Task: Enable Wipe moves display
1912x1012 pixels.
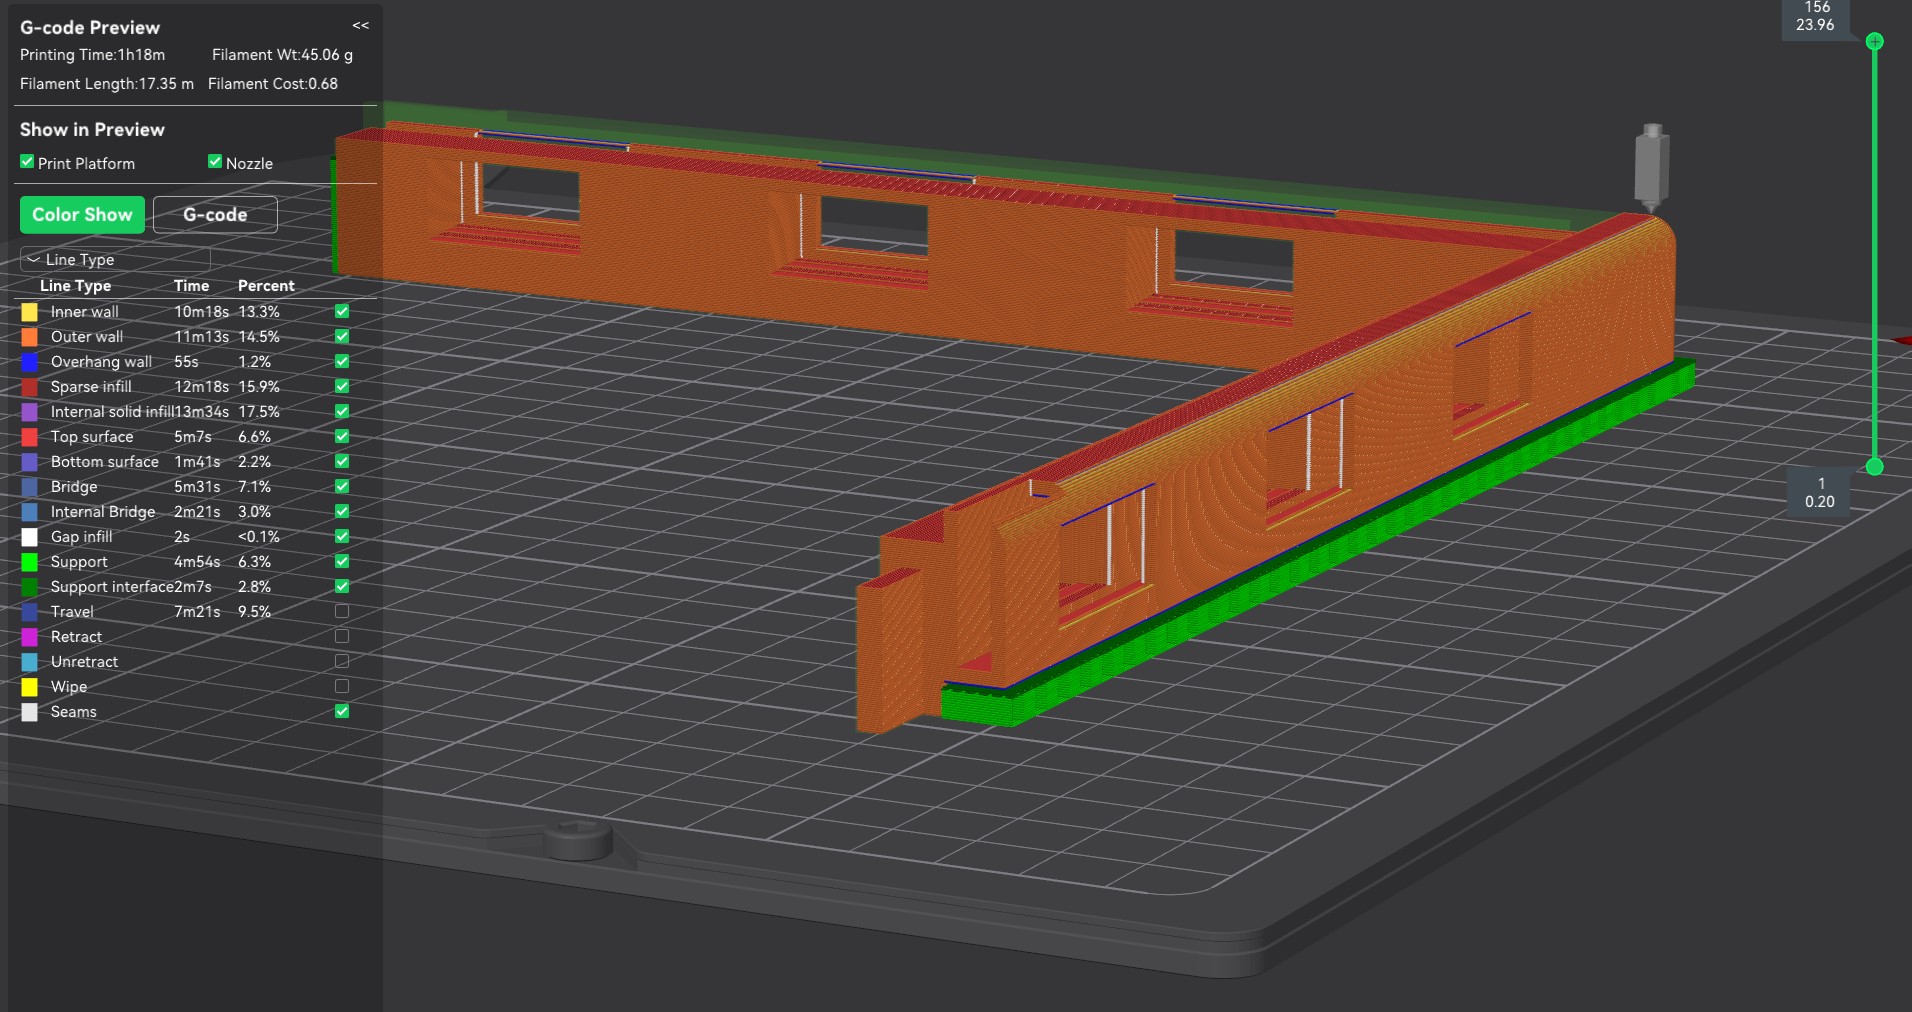Action: click(x=342, y=686)
